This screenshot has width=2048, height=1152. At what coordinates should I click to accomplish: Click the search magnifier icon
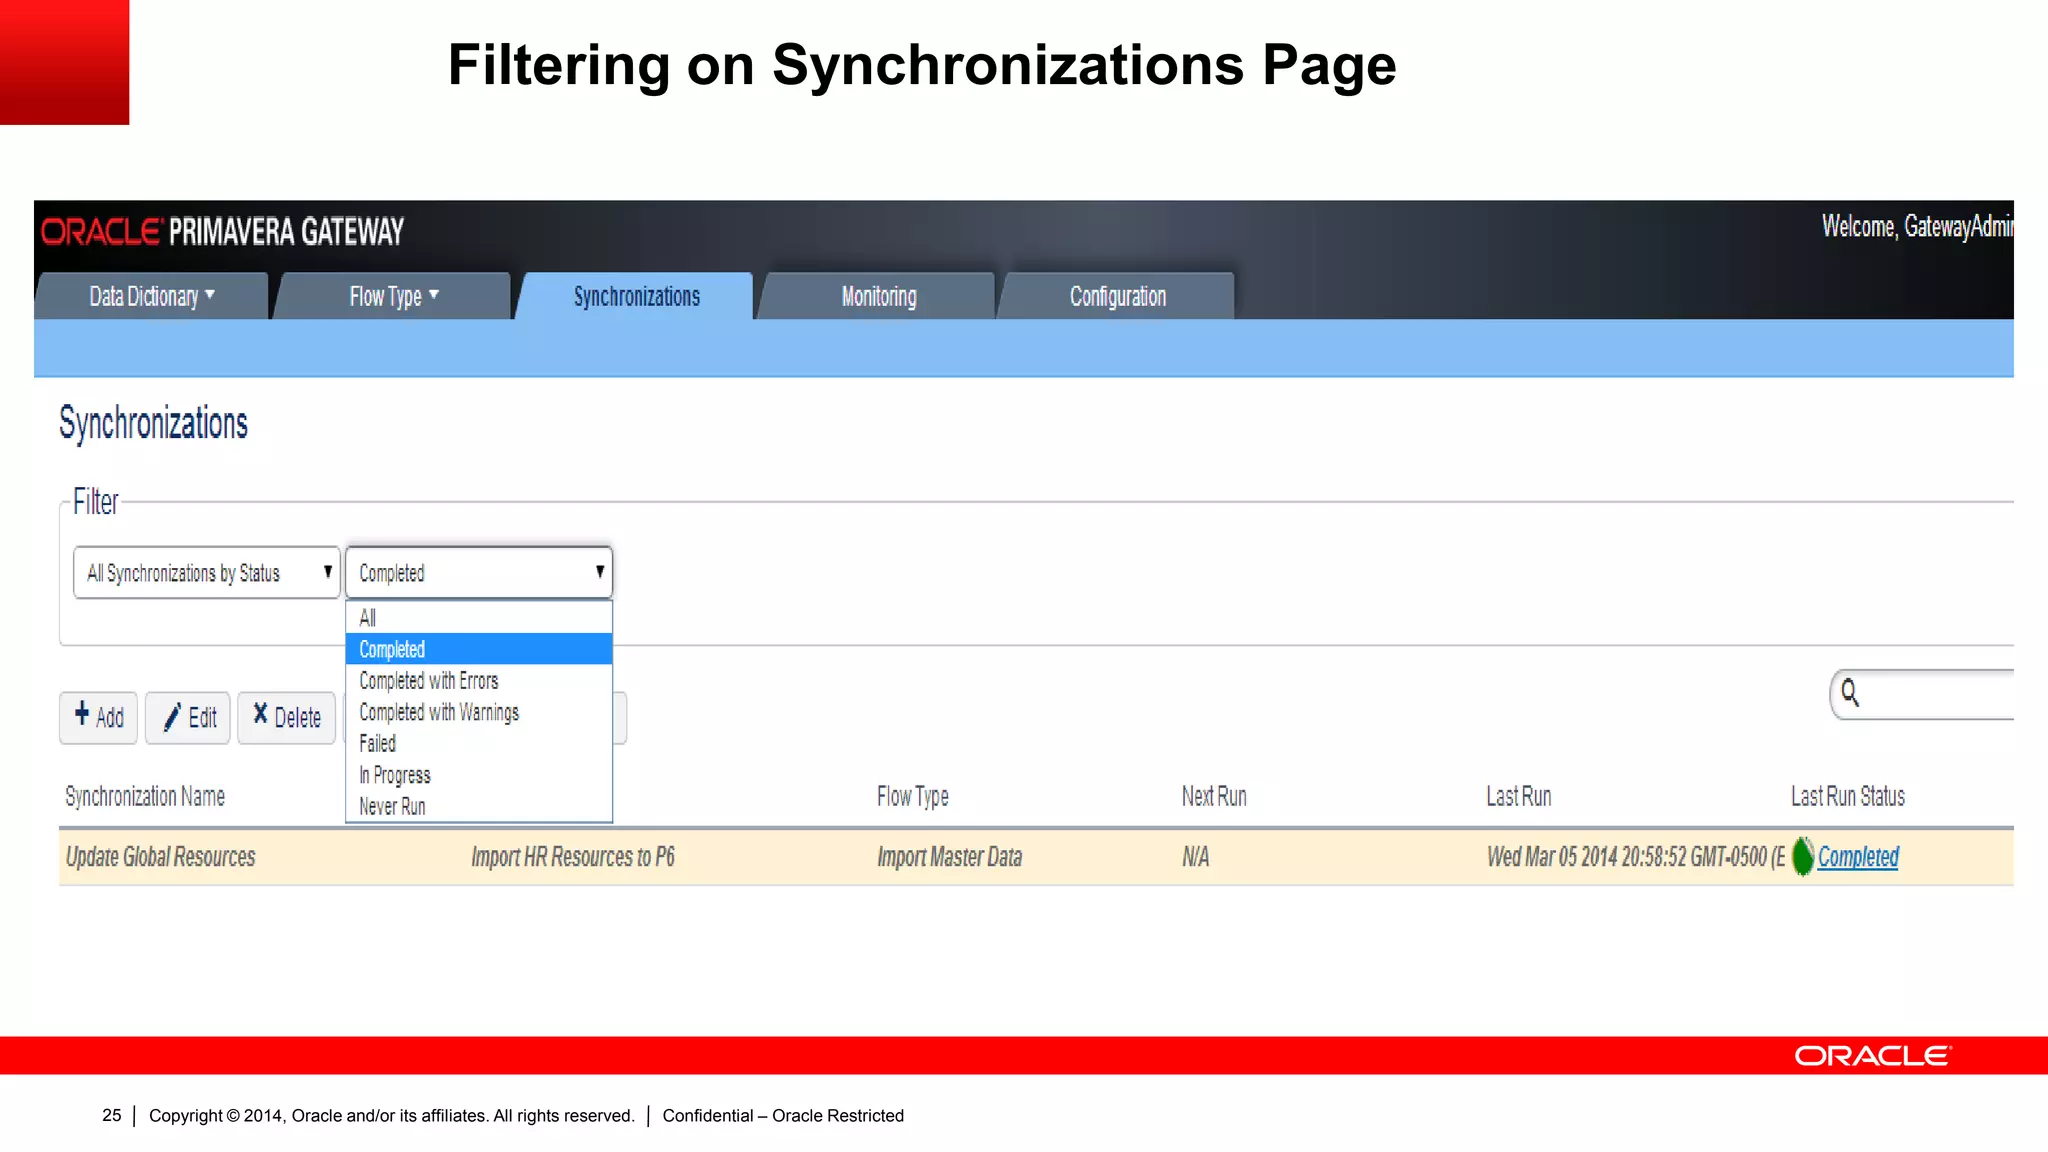[1850, 693]
